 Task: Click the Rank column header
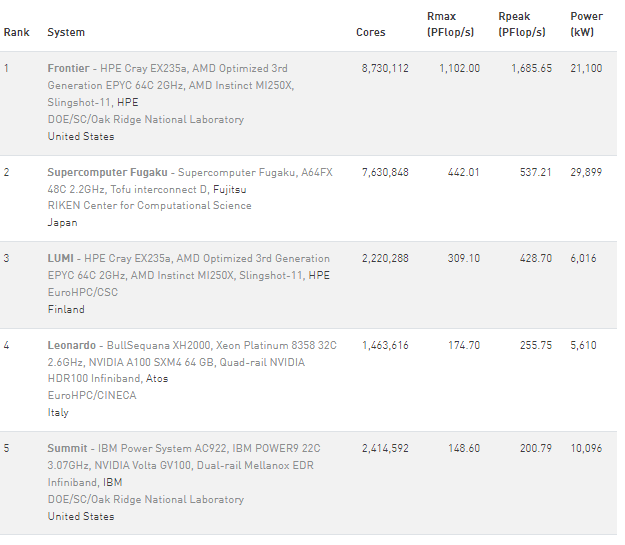click(x=16, y=33)
